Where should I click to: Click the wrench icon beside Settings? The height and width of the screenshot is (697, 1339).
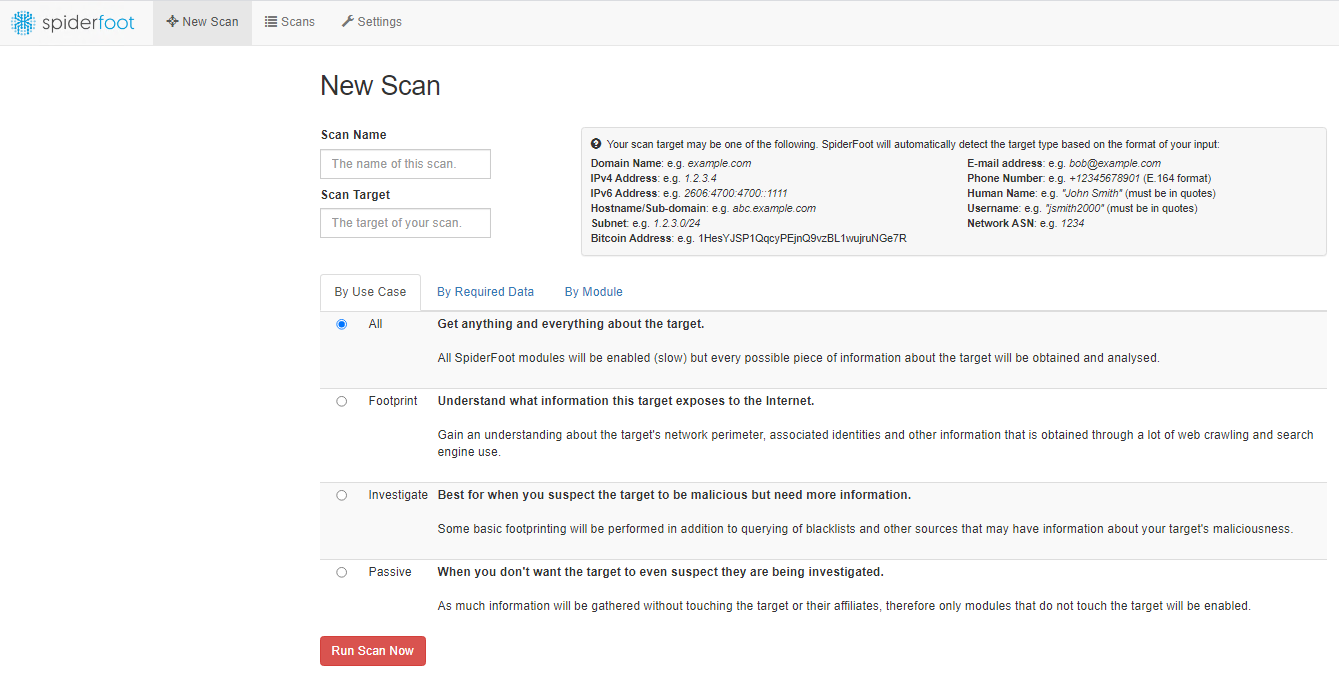tap(348, 22)
